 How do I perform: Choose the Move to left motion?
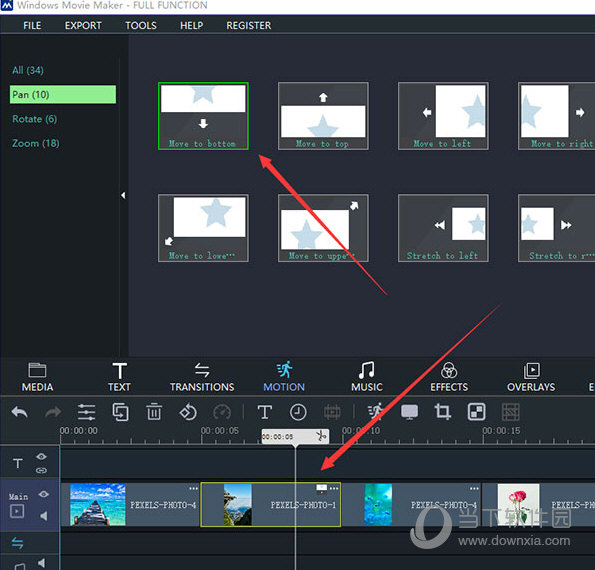(x=443, y=116)
